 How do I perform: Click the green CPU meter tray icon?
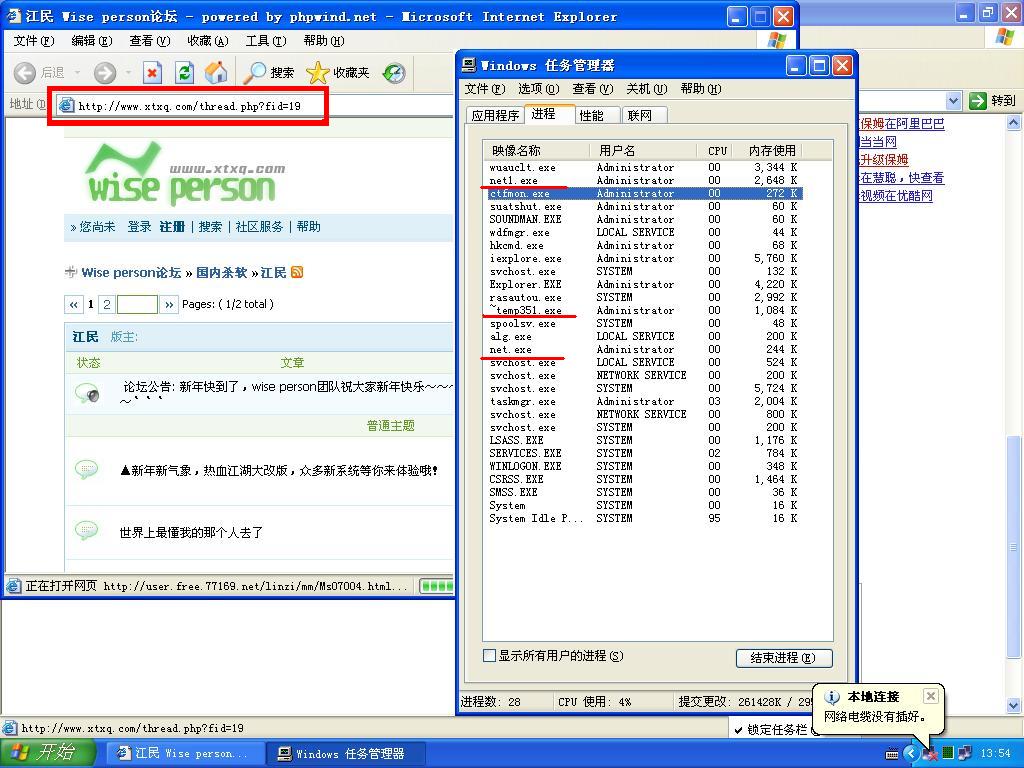point(948,753)
